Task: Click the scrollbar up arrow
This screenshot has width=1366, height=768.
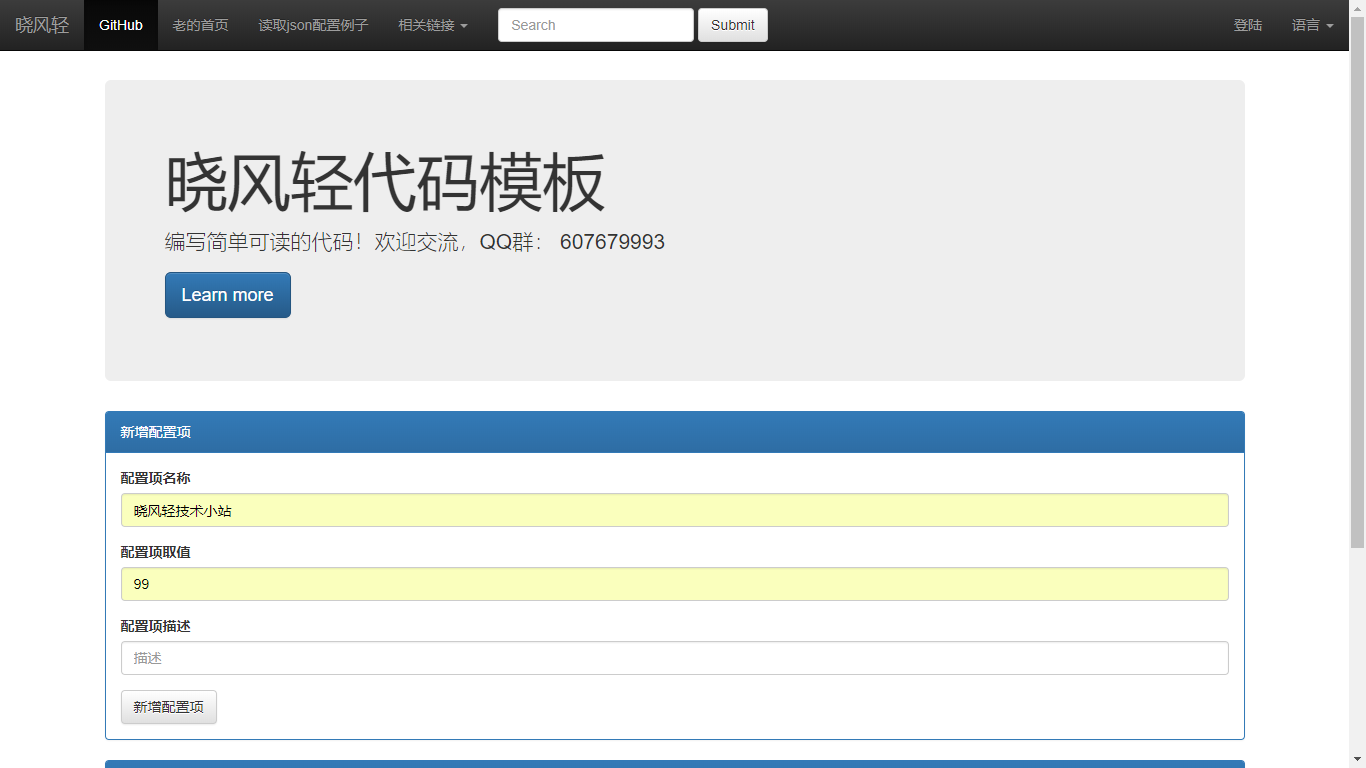Action: [x=1357, y=8]
